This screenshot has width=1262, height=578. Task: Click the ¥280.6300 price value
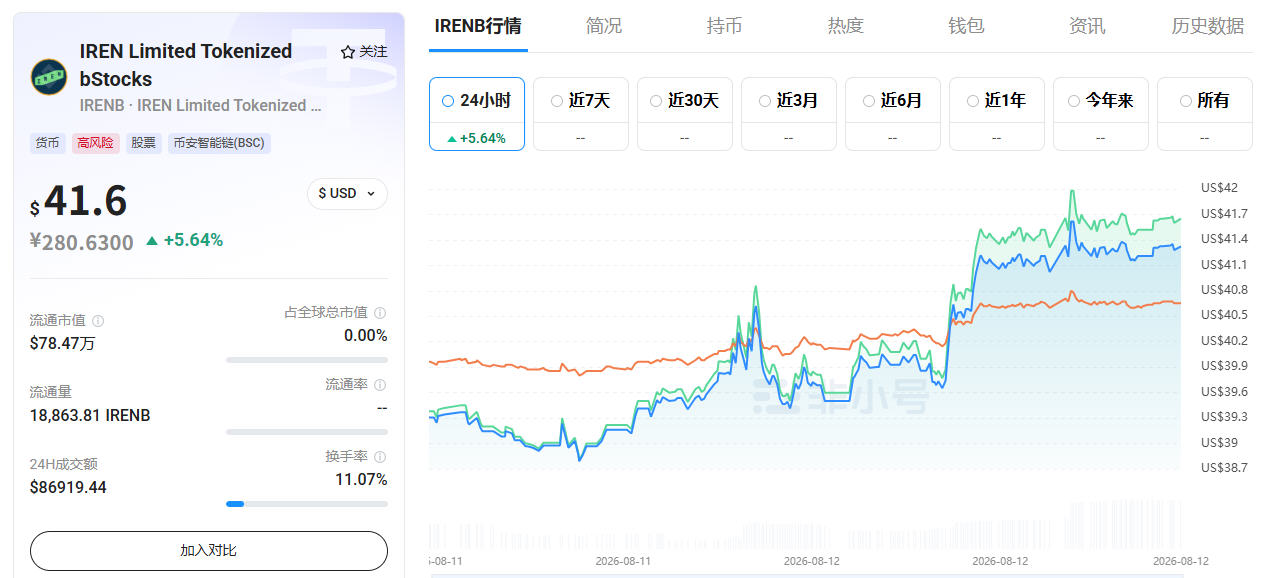coord(82,242)
